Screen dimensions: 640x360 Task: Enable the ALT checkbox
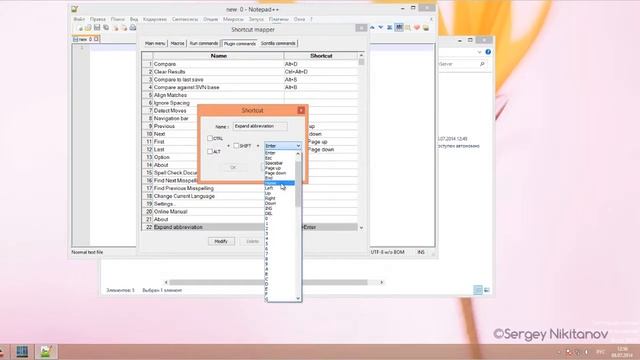click(210, 151)
